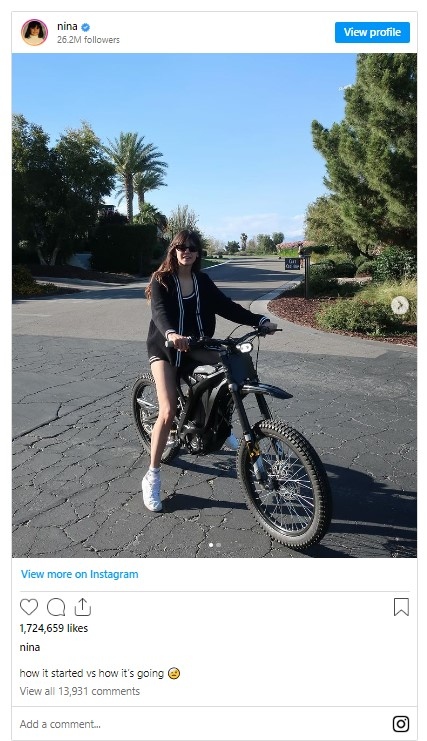The image size is (427, 741).
Task: Click the 26.2M followers text
Action: point(88,40)
